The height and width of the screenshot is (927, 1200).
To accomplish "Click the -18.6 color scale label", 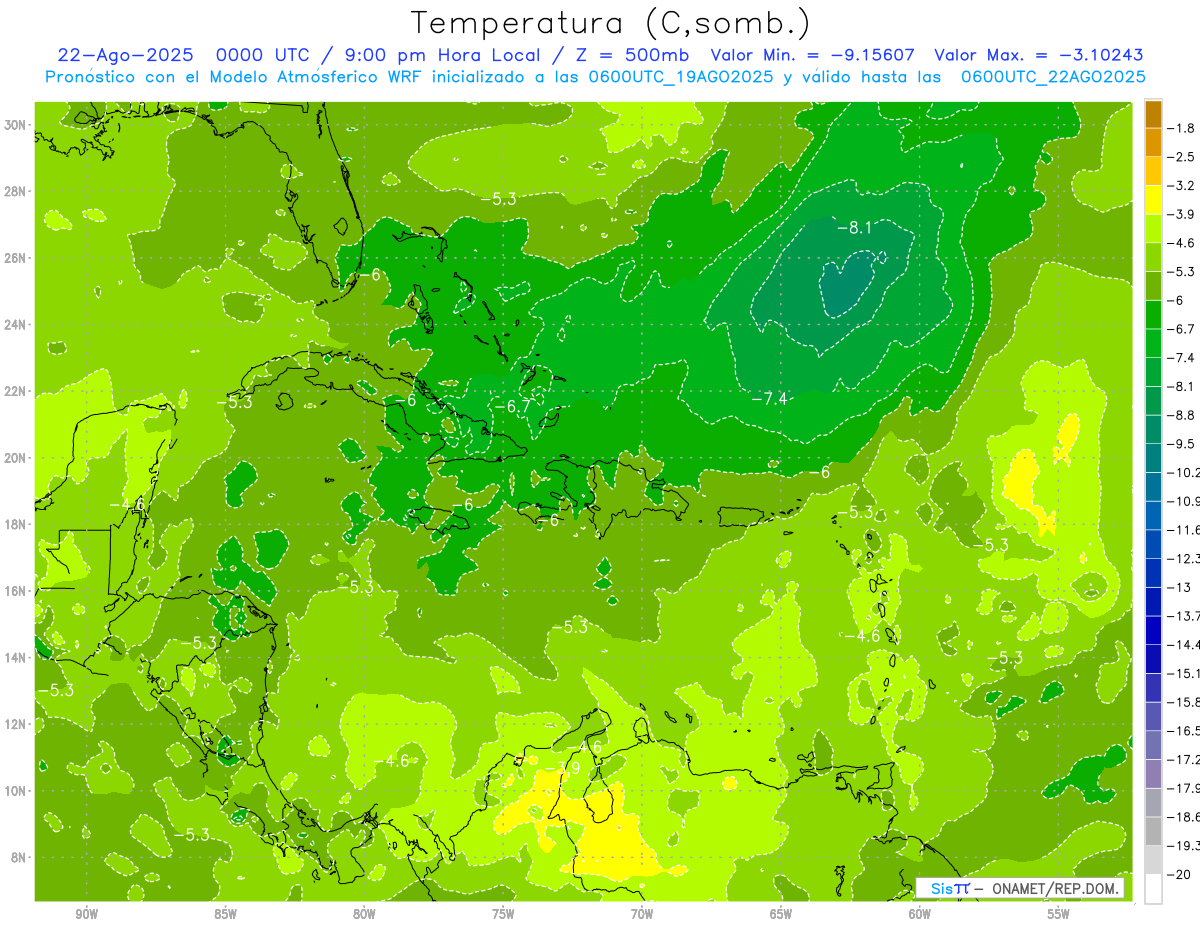I will pos(1183,817).
